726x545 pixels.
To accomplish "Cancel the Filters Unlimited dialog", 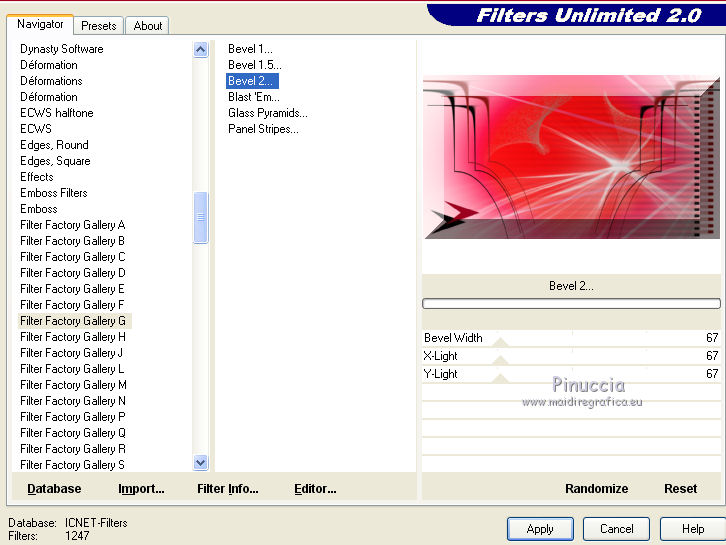I will pos(616,529).
